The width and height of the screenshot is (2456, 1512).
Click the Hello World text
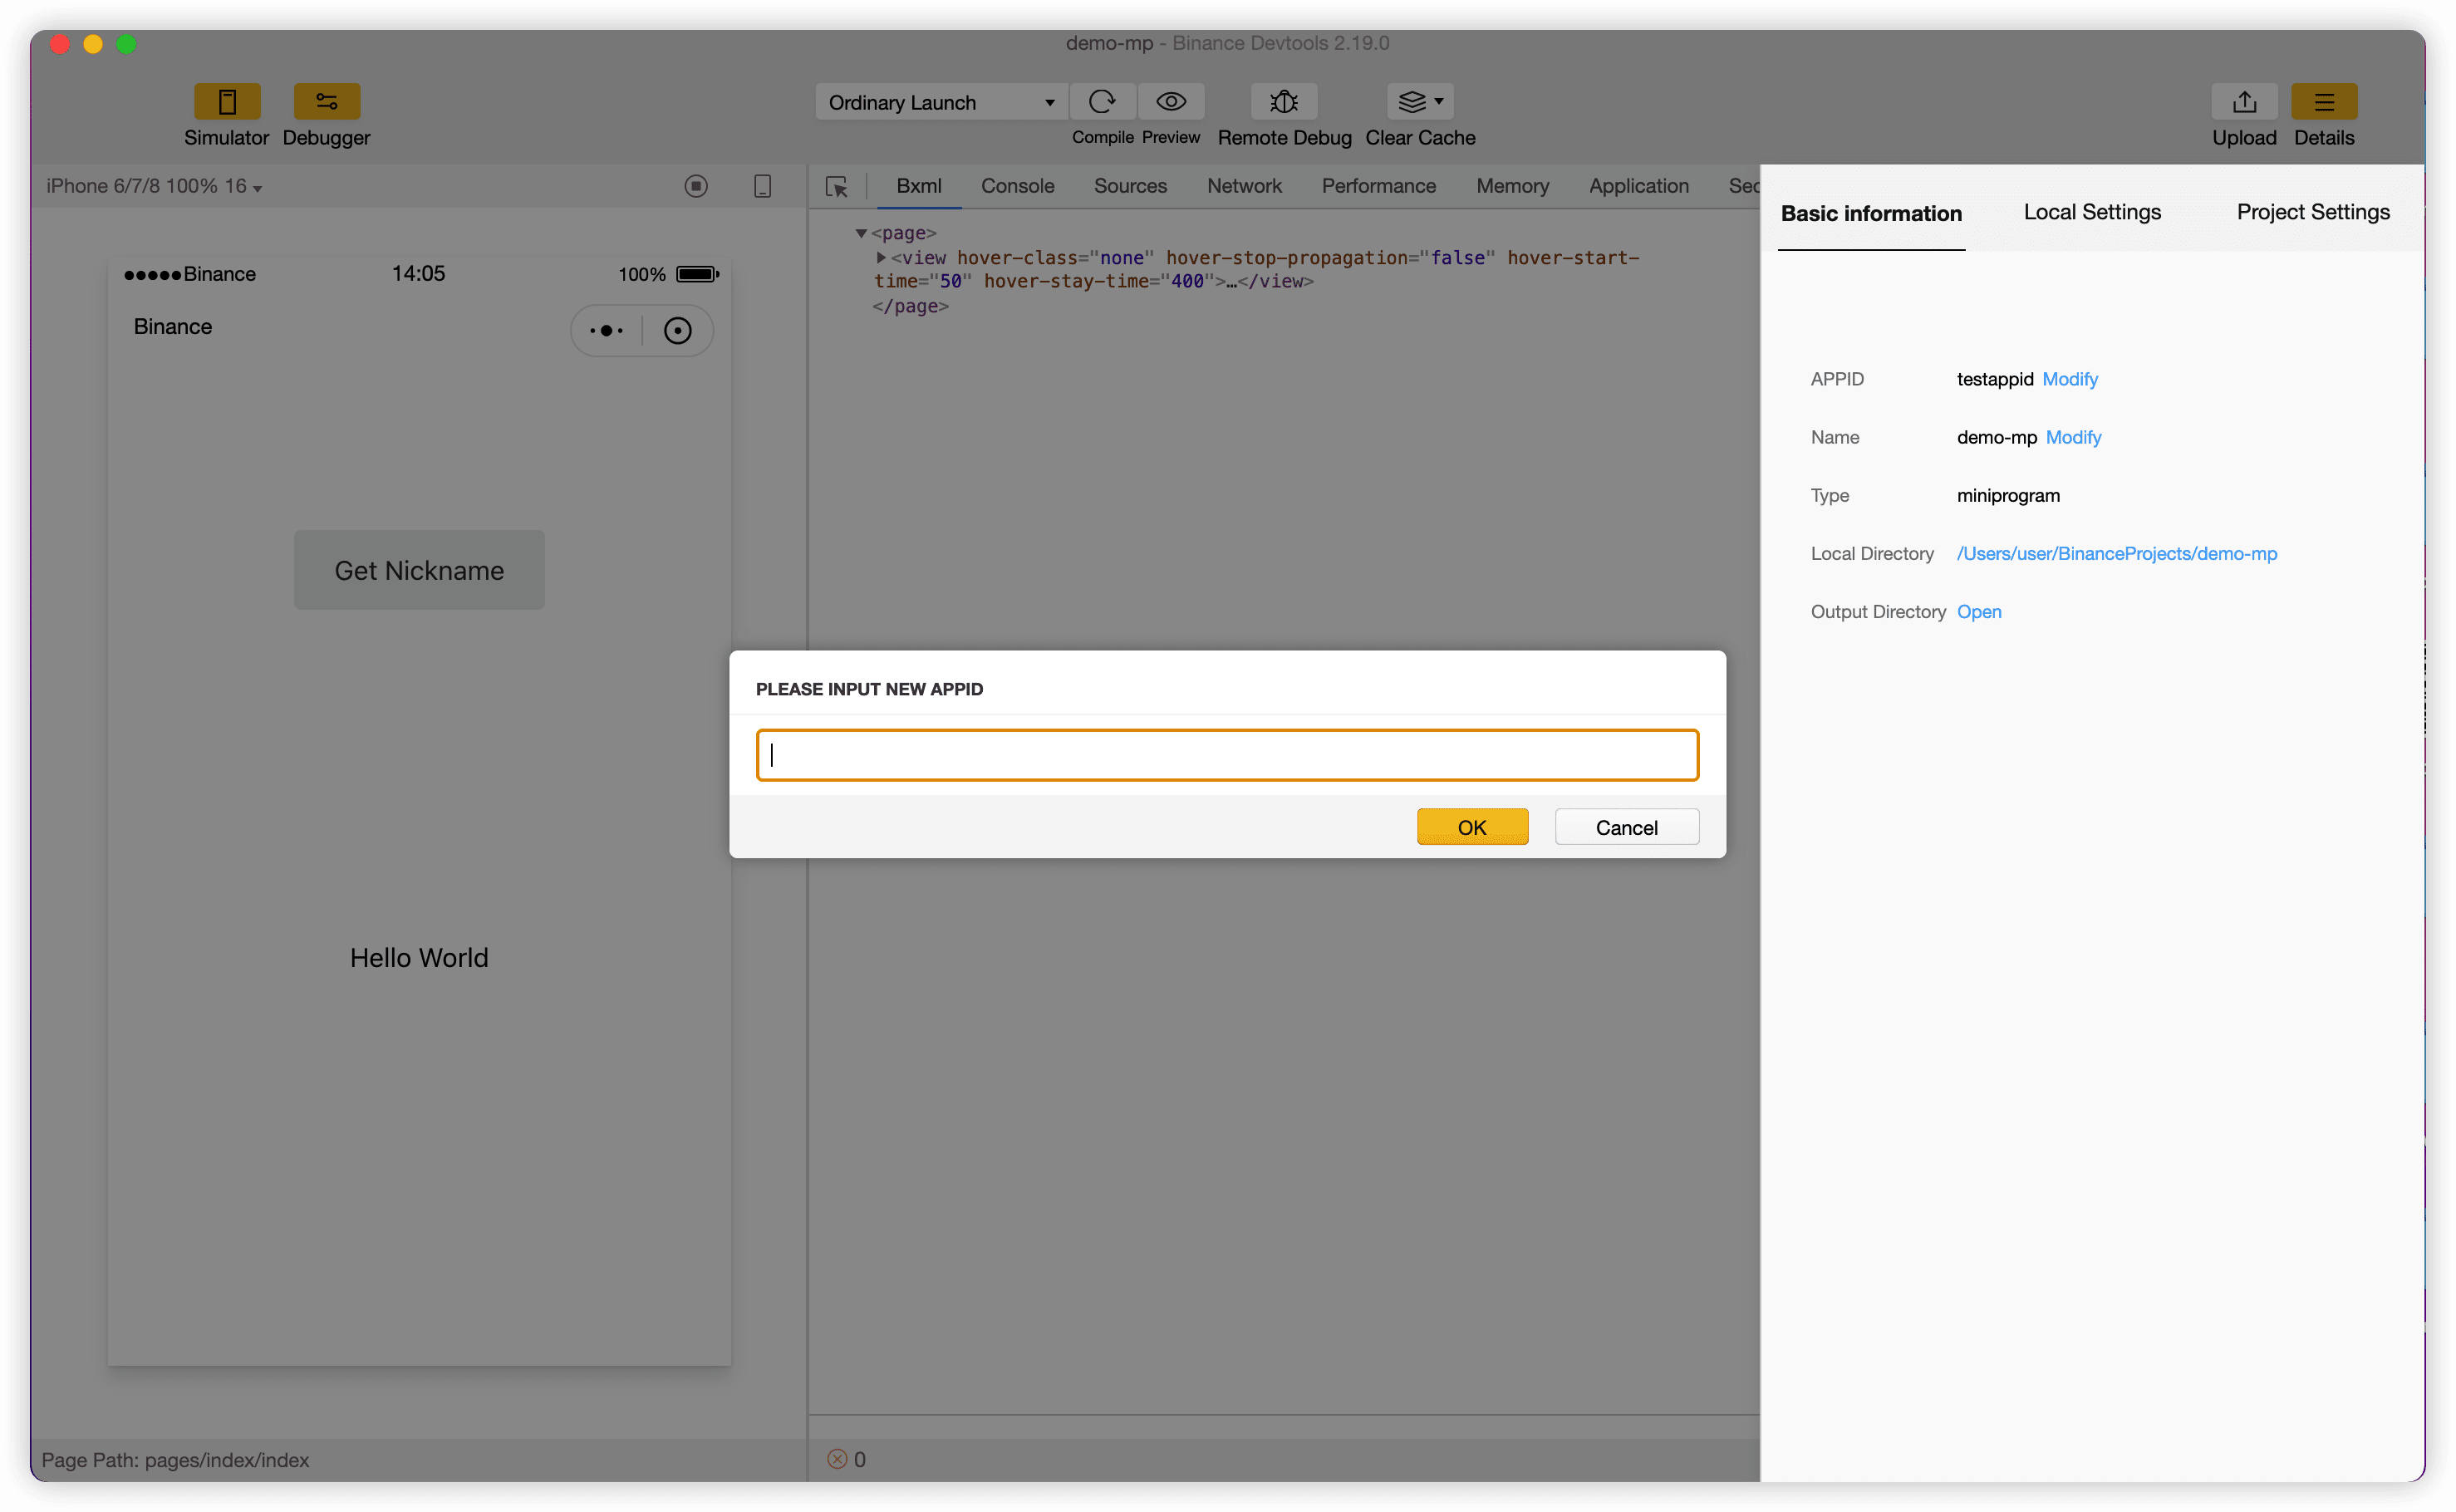(x=419, y=957)
